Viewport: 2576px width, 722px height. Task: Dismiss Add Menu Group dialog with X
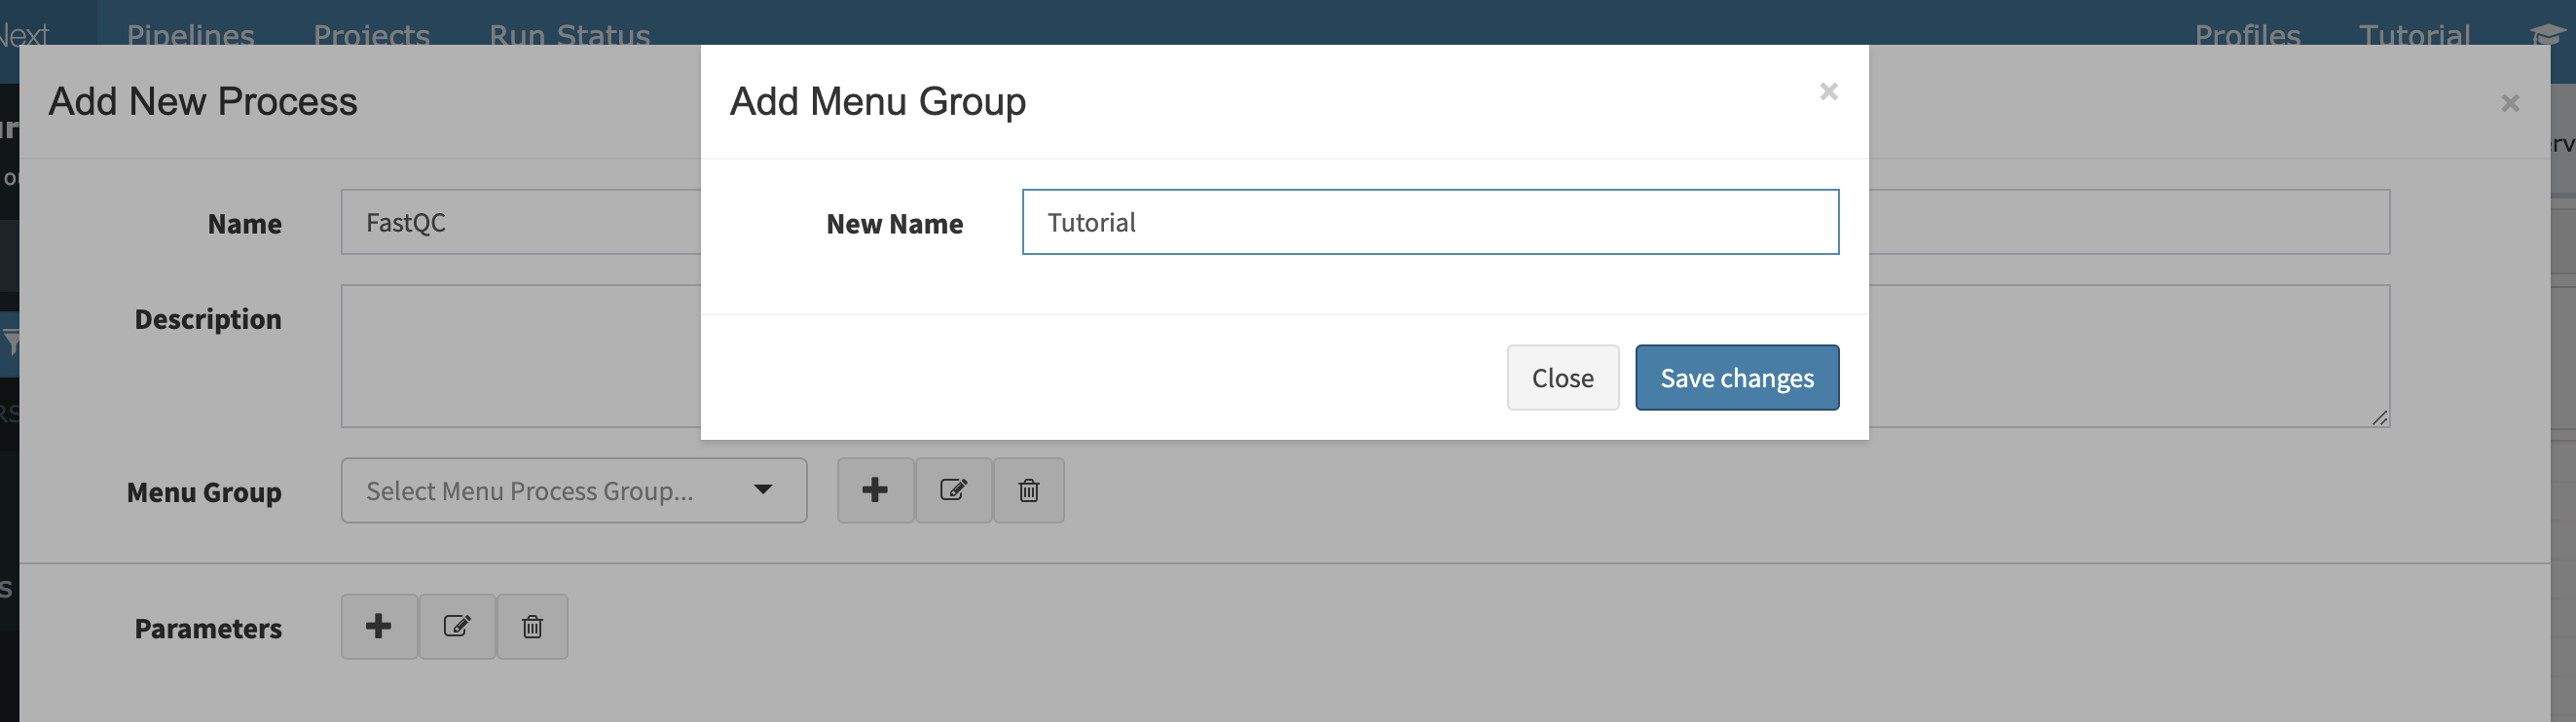coord(1829,92)
